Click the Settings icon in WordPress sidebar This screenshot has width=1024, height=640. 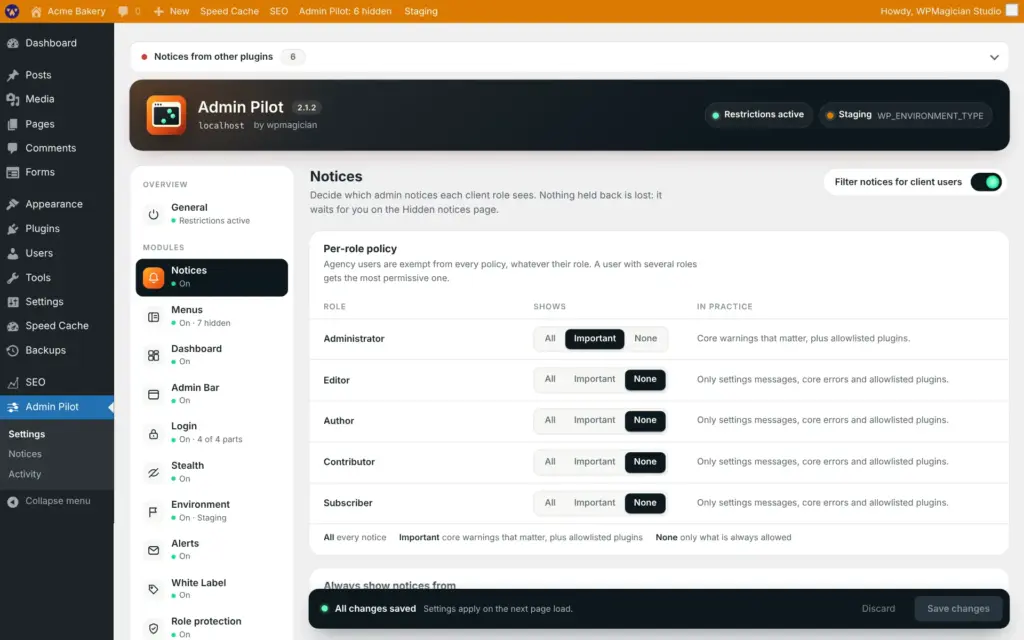[13, 302]
